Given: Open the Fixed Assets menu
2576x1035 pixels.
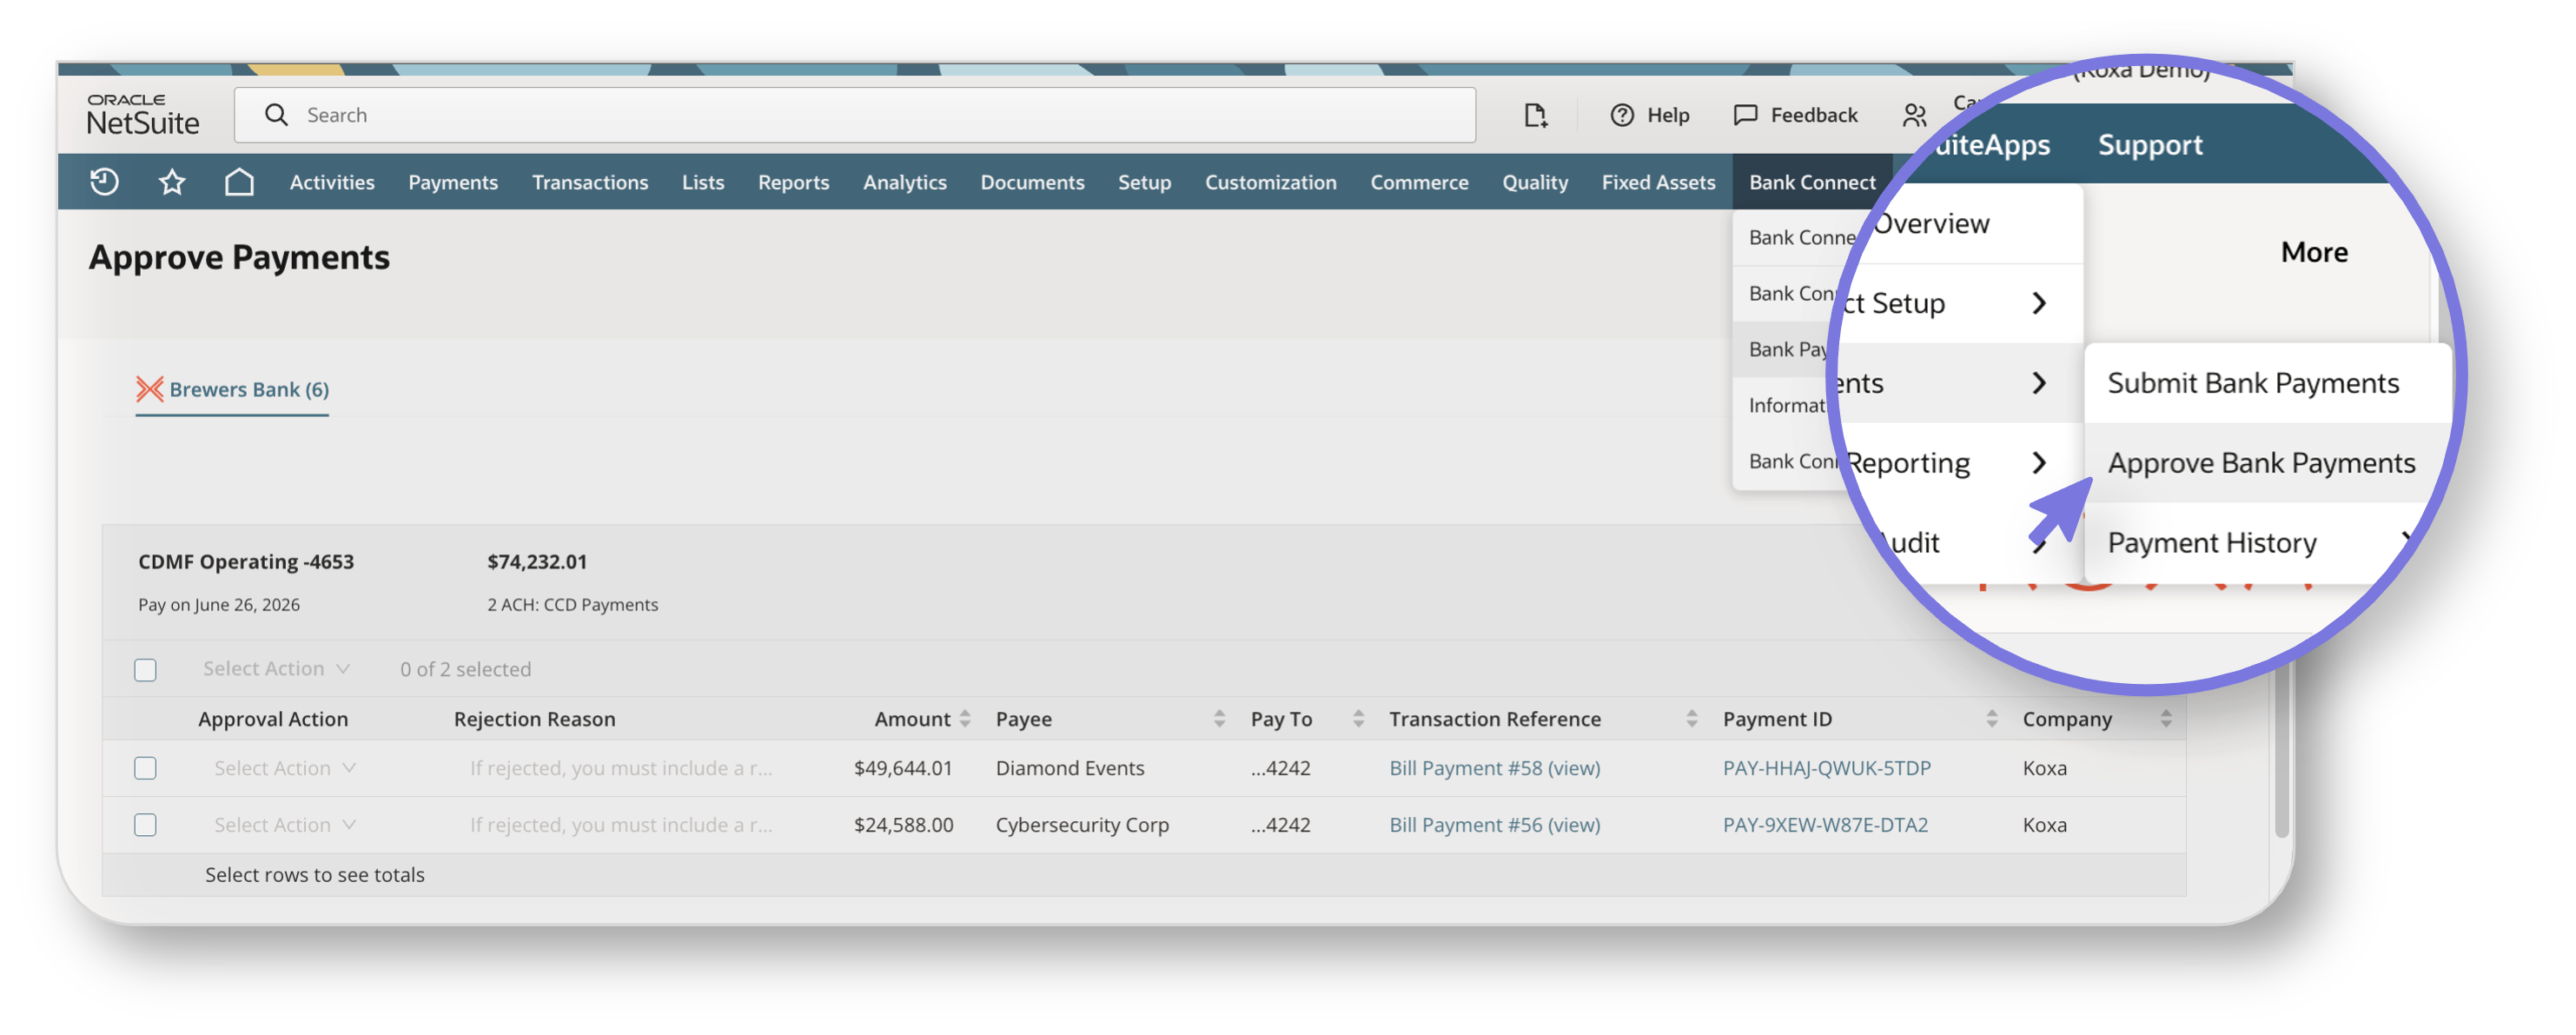Looking at the screenshot, I should point(1658,182).
